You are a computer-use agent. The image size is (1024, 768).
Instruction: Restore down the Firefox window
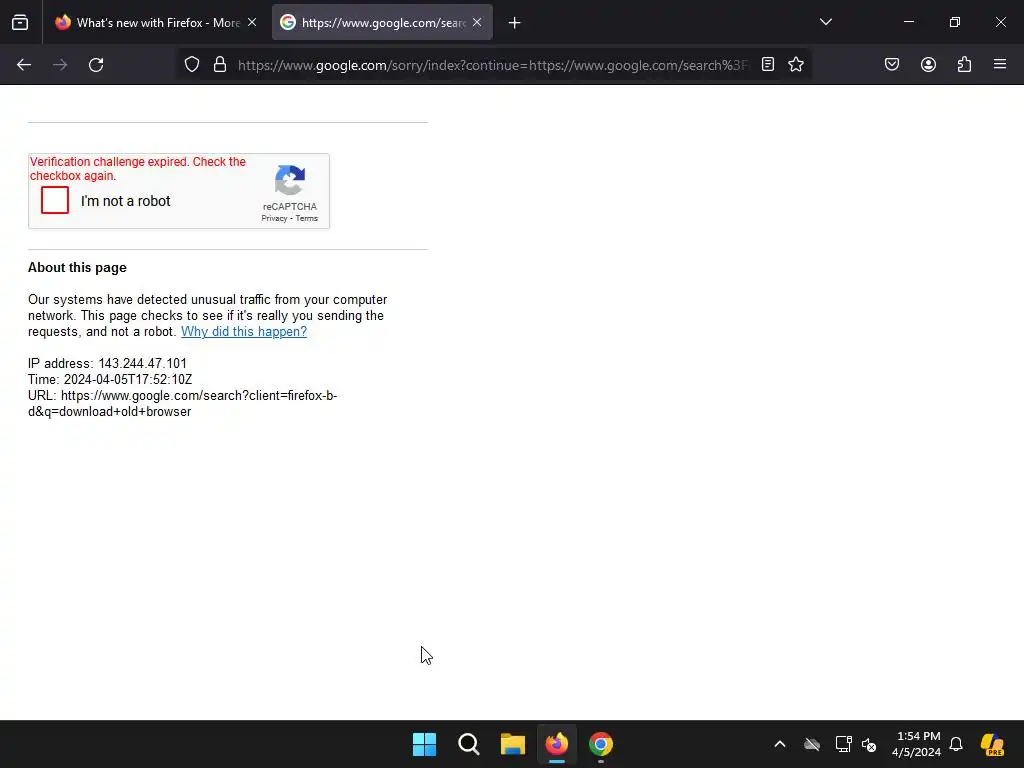click(x=955, y=22)
